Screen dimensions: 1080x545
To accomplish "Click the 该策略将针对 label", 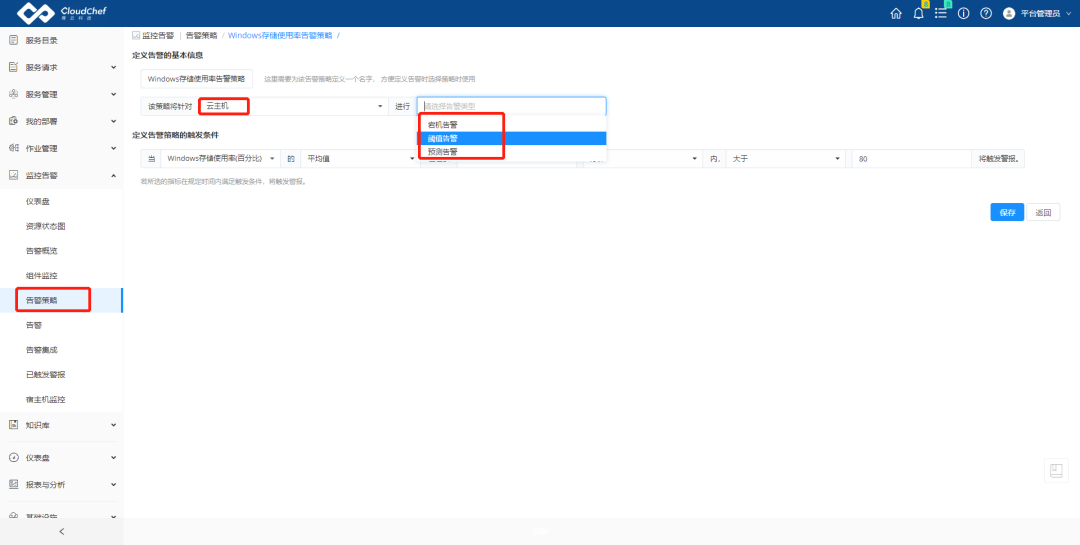I will coord(169,107).
